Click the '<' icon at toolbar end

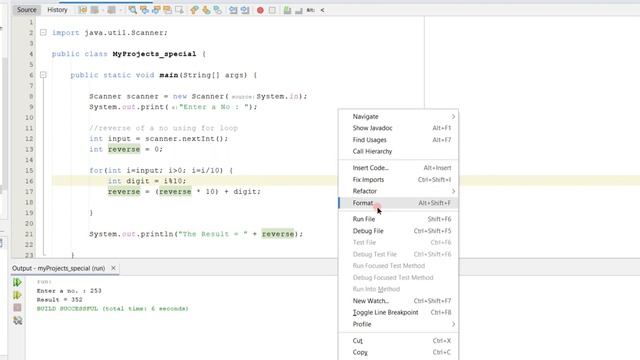(x=322, y=10)
